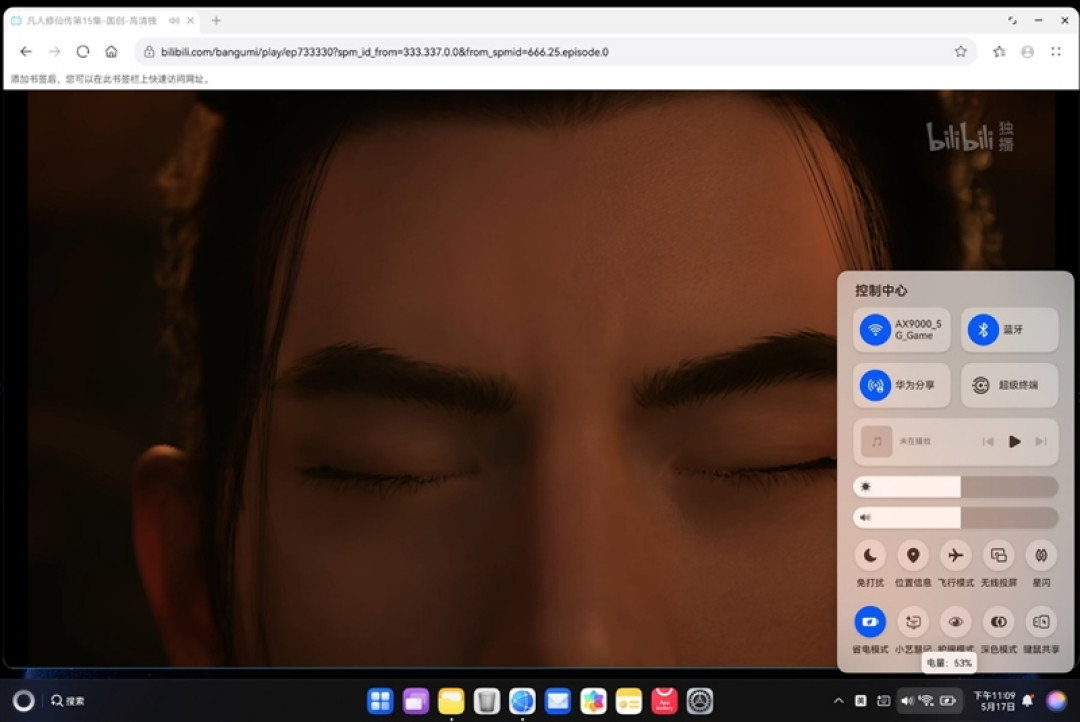Screen dimensions: 1080x722
Task: Click the 华为分享 Huawei Share tile
Action: click(x=902, y=385)
